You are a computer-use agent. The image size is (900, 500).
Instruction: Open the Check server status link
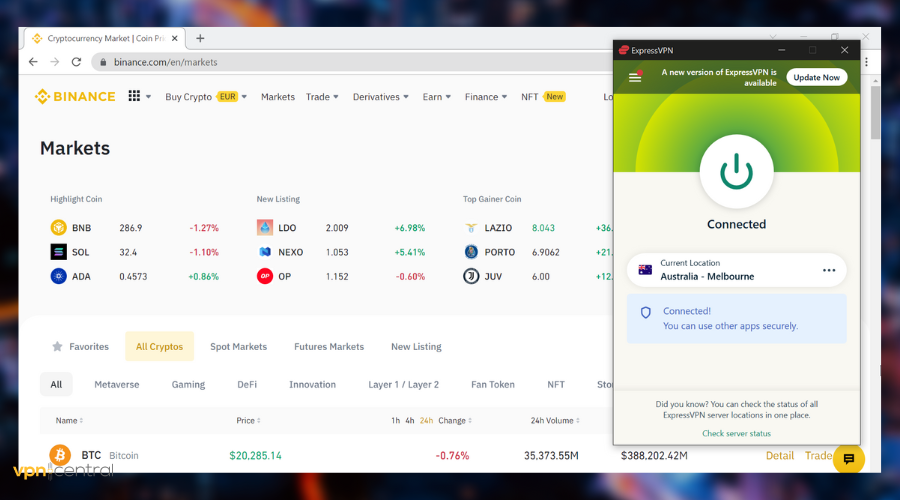(736, 433)
